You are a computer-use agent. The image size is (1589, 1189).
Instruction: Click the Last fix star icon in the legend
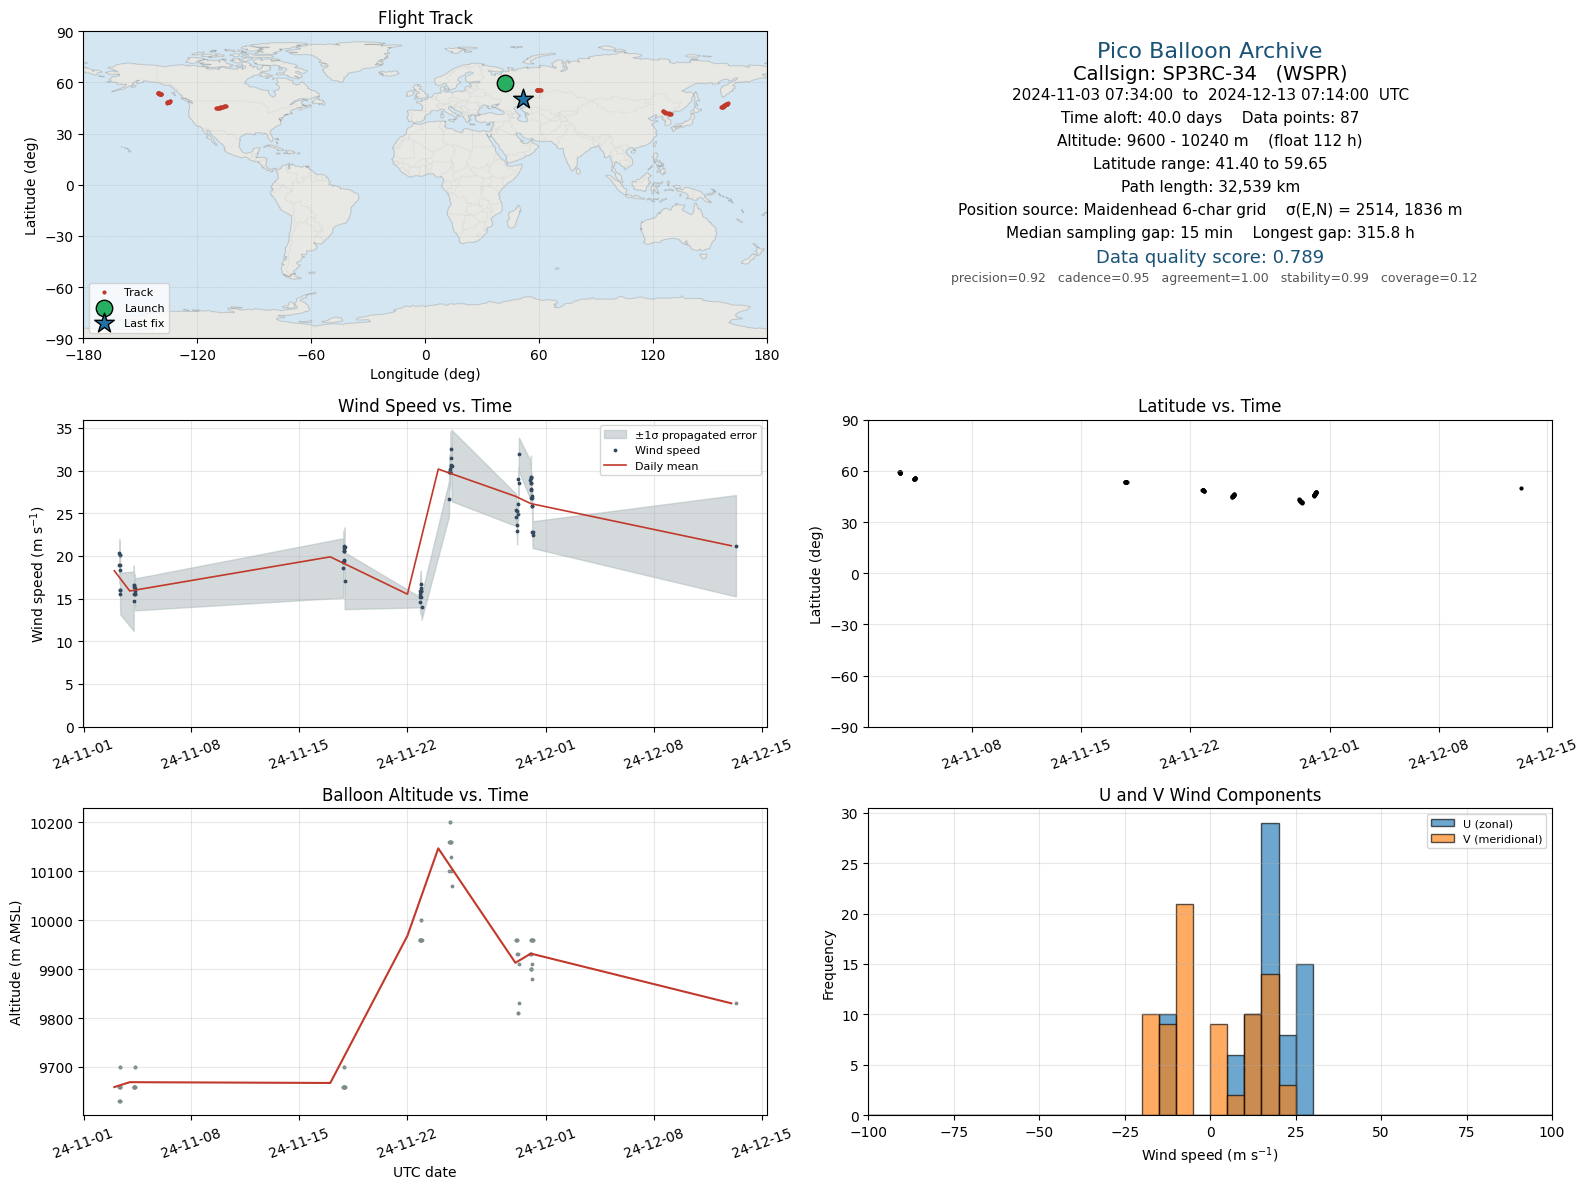pyautogui.click(x=104, y=323)
